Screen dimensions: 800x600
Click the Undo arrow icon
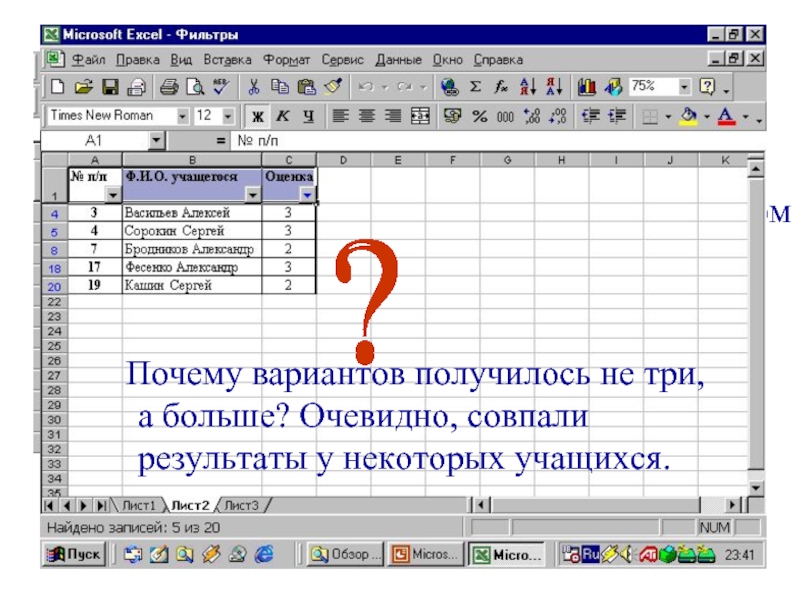coord(365,87)
